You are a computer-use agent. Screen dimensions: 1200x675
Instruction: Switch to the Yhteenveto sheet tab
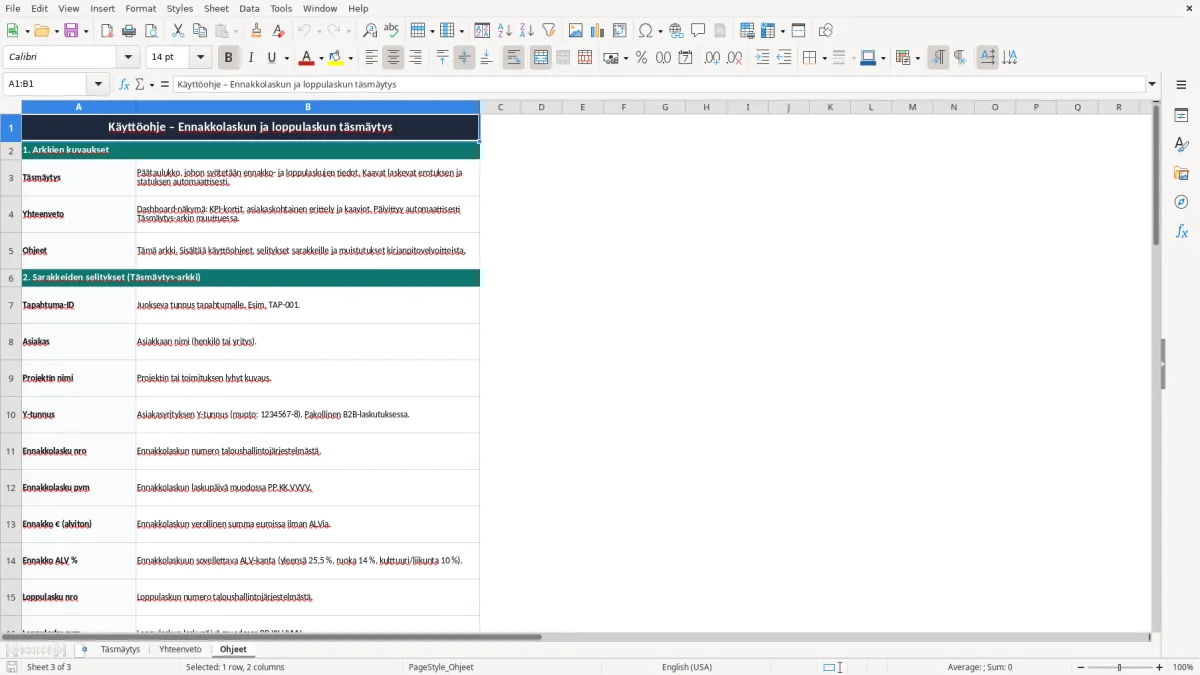click(x=180, y=649)
